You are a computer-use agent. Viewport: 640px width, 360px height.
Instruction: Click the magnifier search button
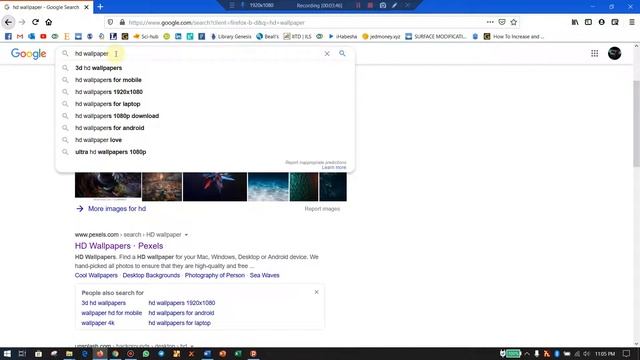(x=342, y=53)
